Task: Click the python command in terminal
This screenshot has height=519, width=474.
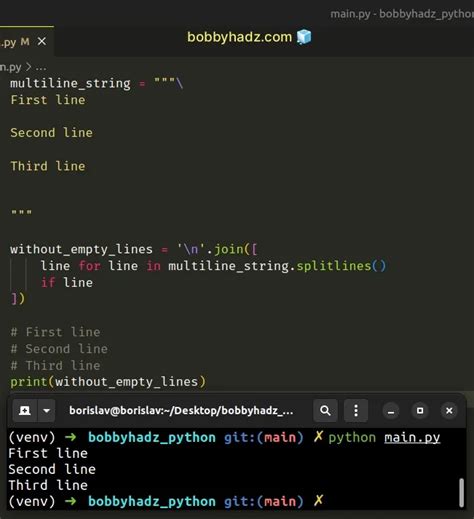Action: click(x=352, y=438)
